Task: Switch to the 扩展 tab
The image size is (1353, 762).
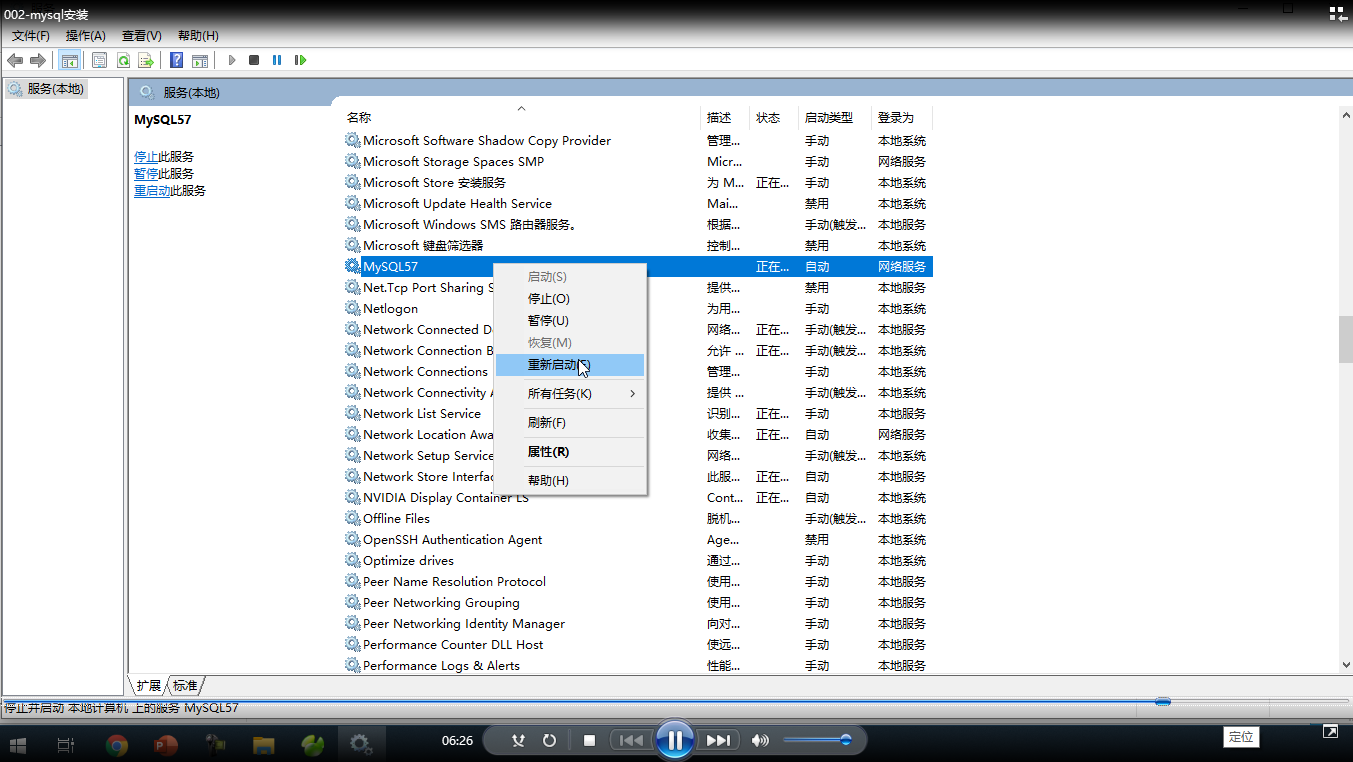Action: [148, 686]
